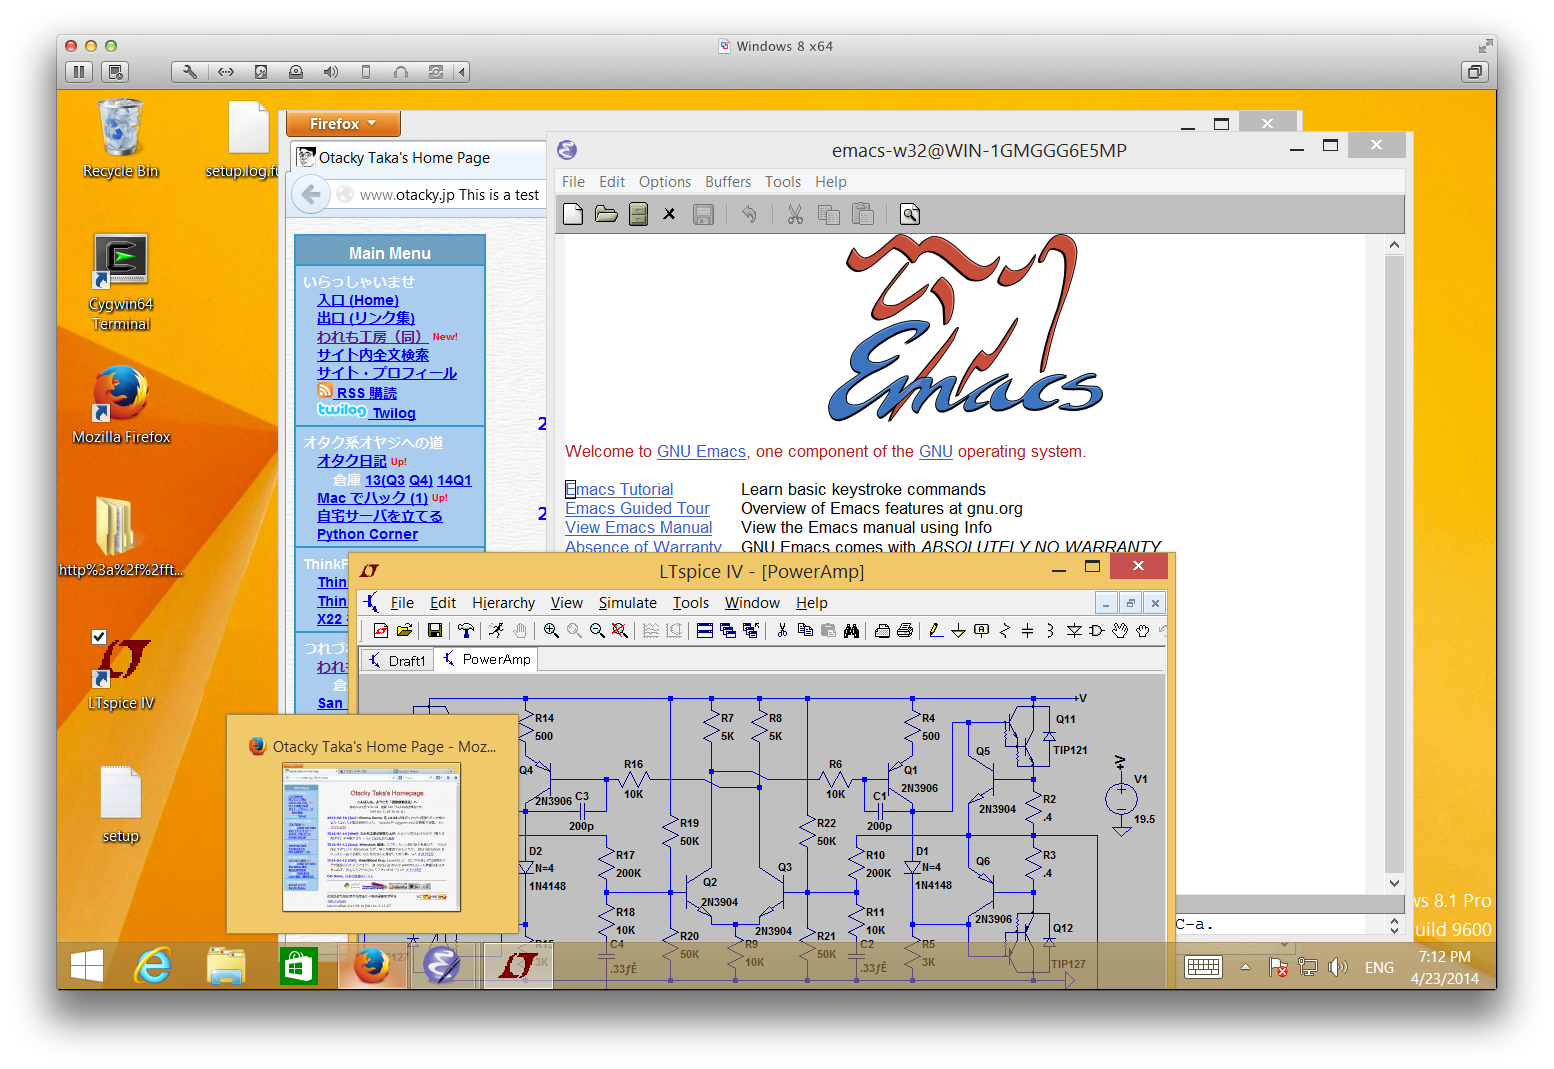Toggle the LTspice IV desktop icon checkbox
1554x1069 pixels.
click(x=99, y=636)
